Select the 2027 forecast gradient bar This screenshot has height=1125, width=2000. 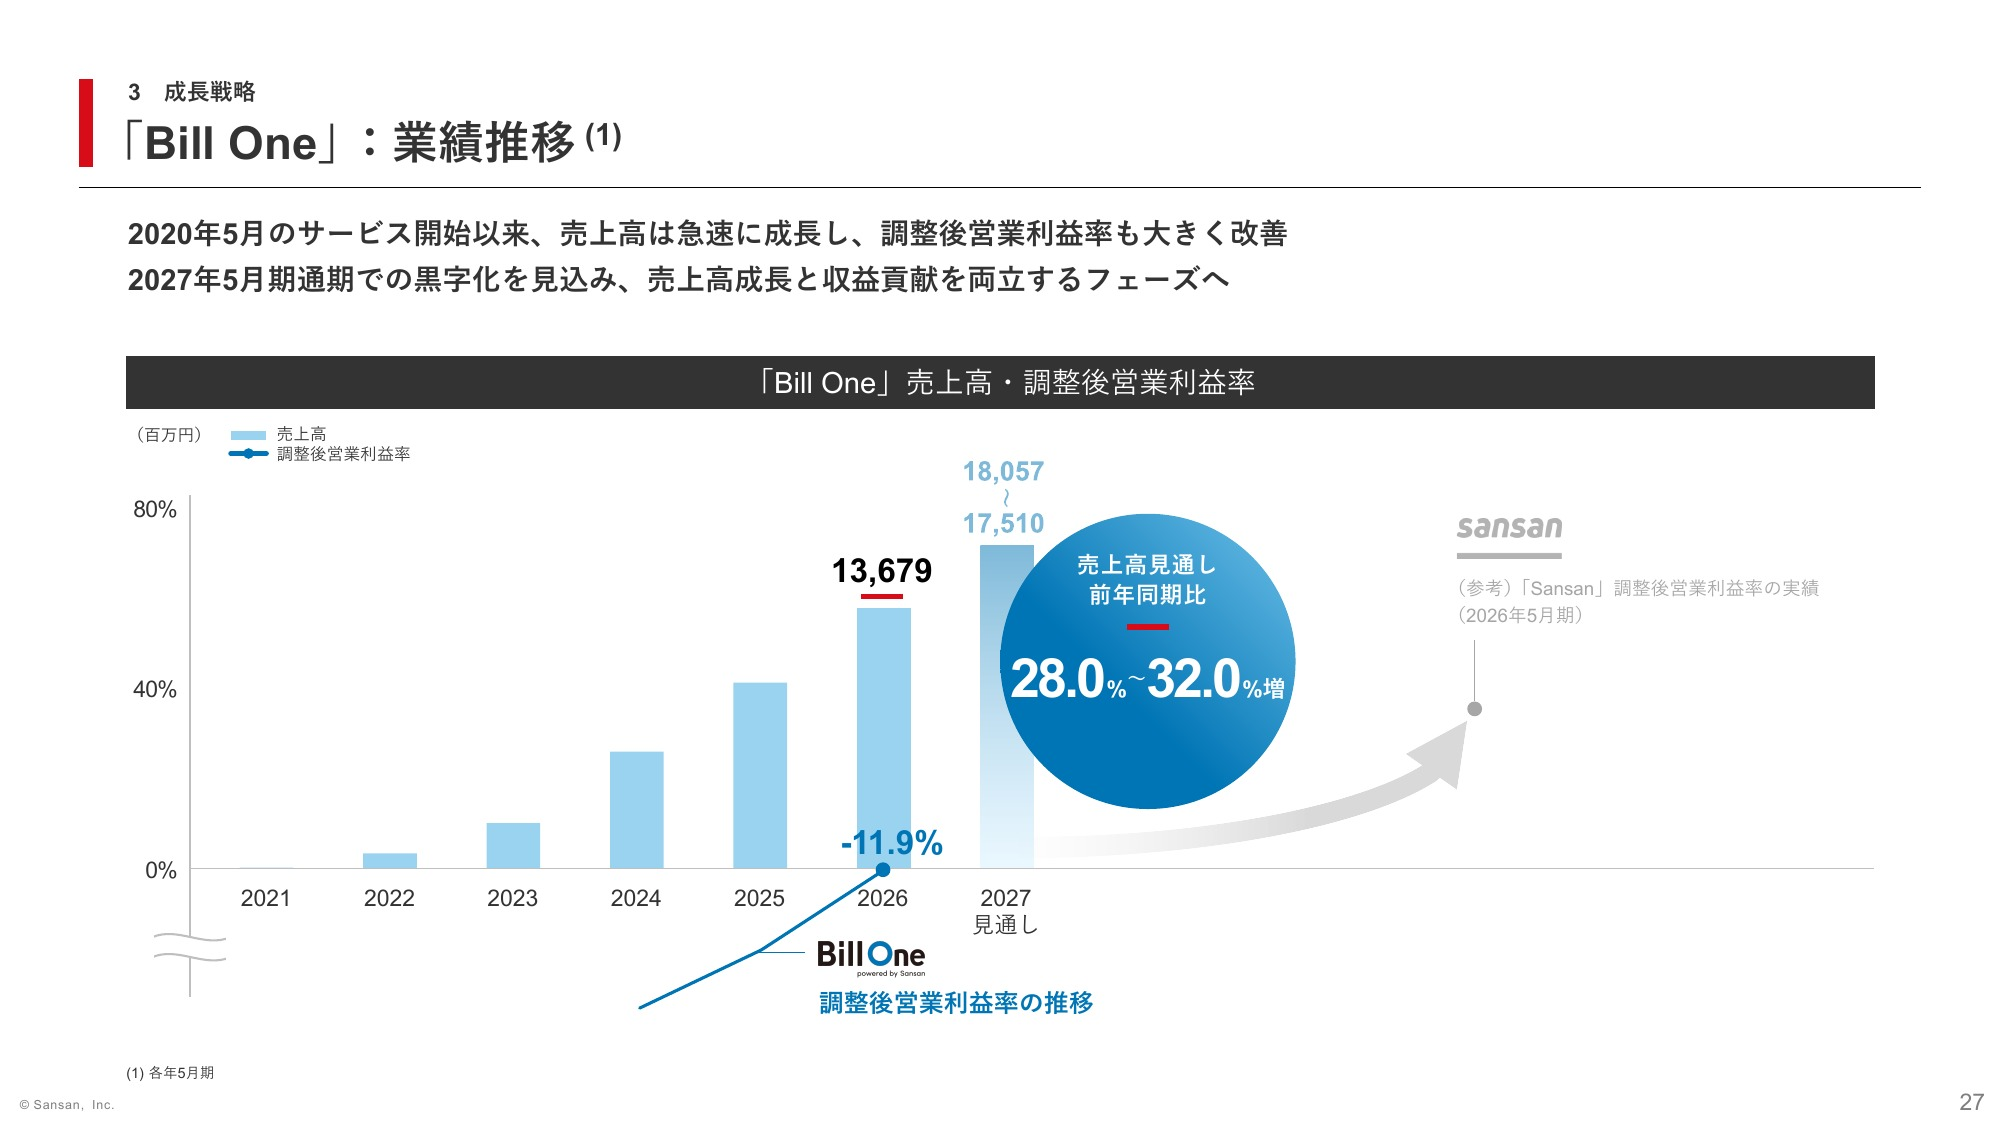pyautogui.click(x=1007, y=706)
